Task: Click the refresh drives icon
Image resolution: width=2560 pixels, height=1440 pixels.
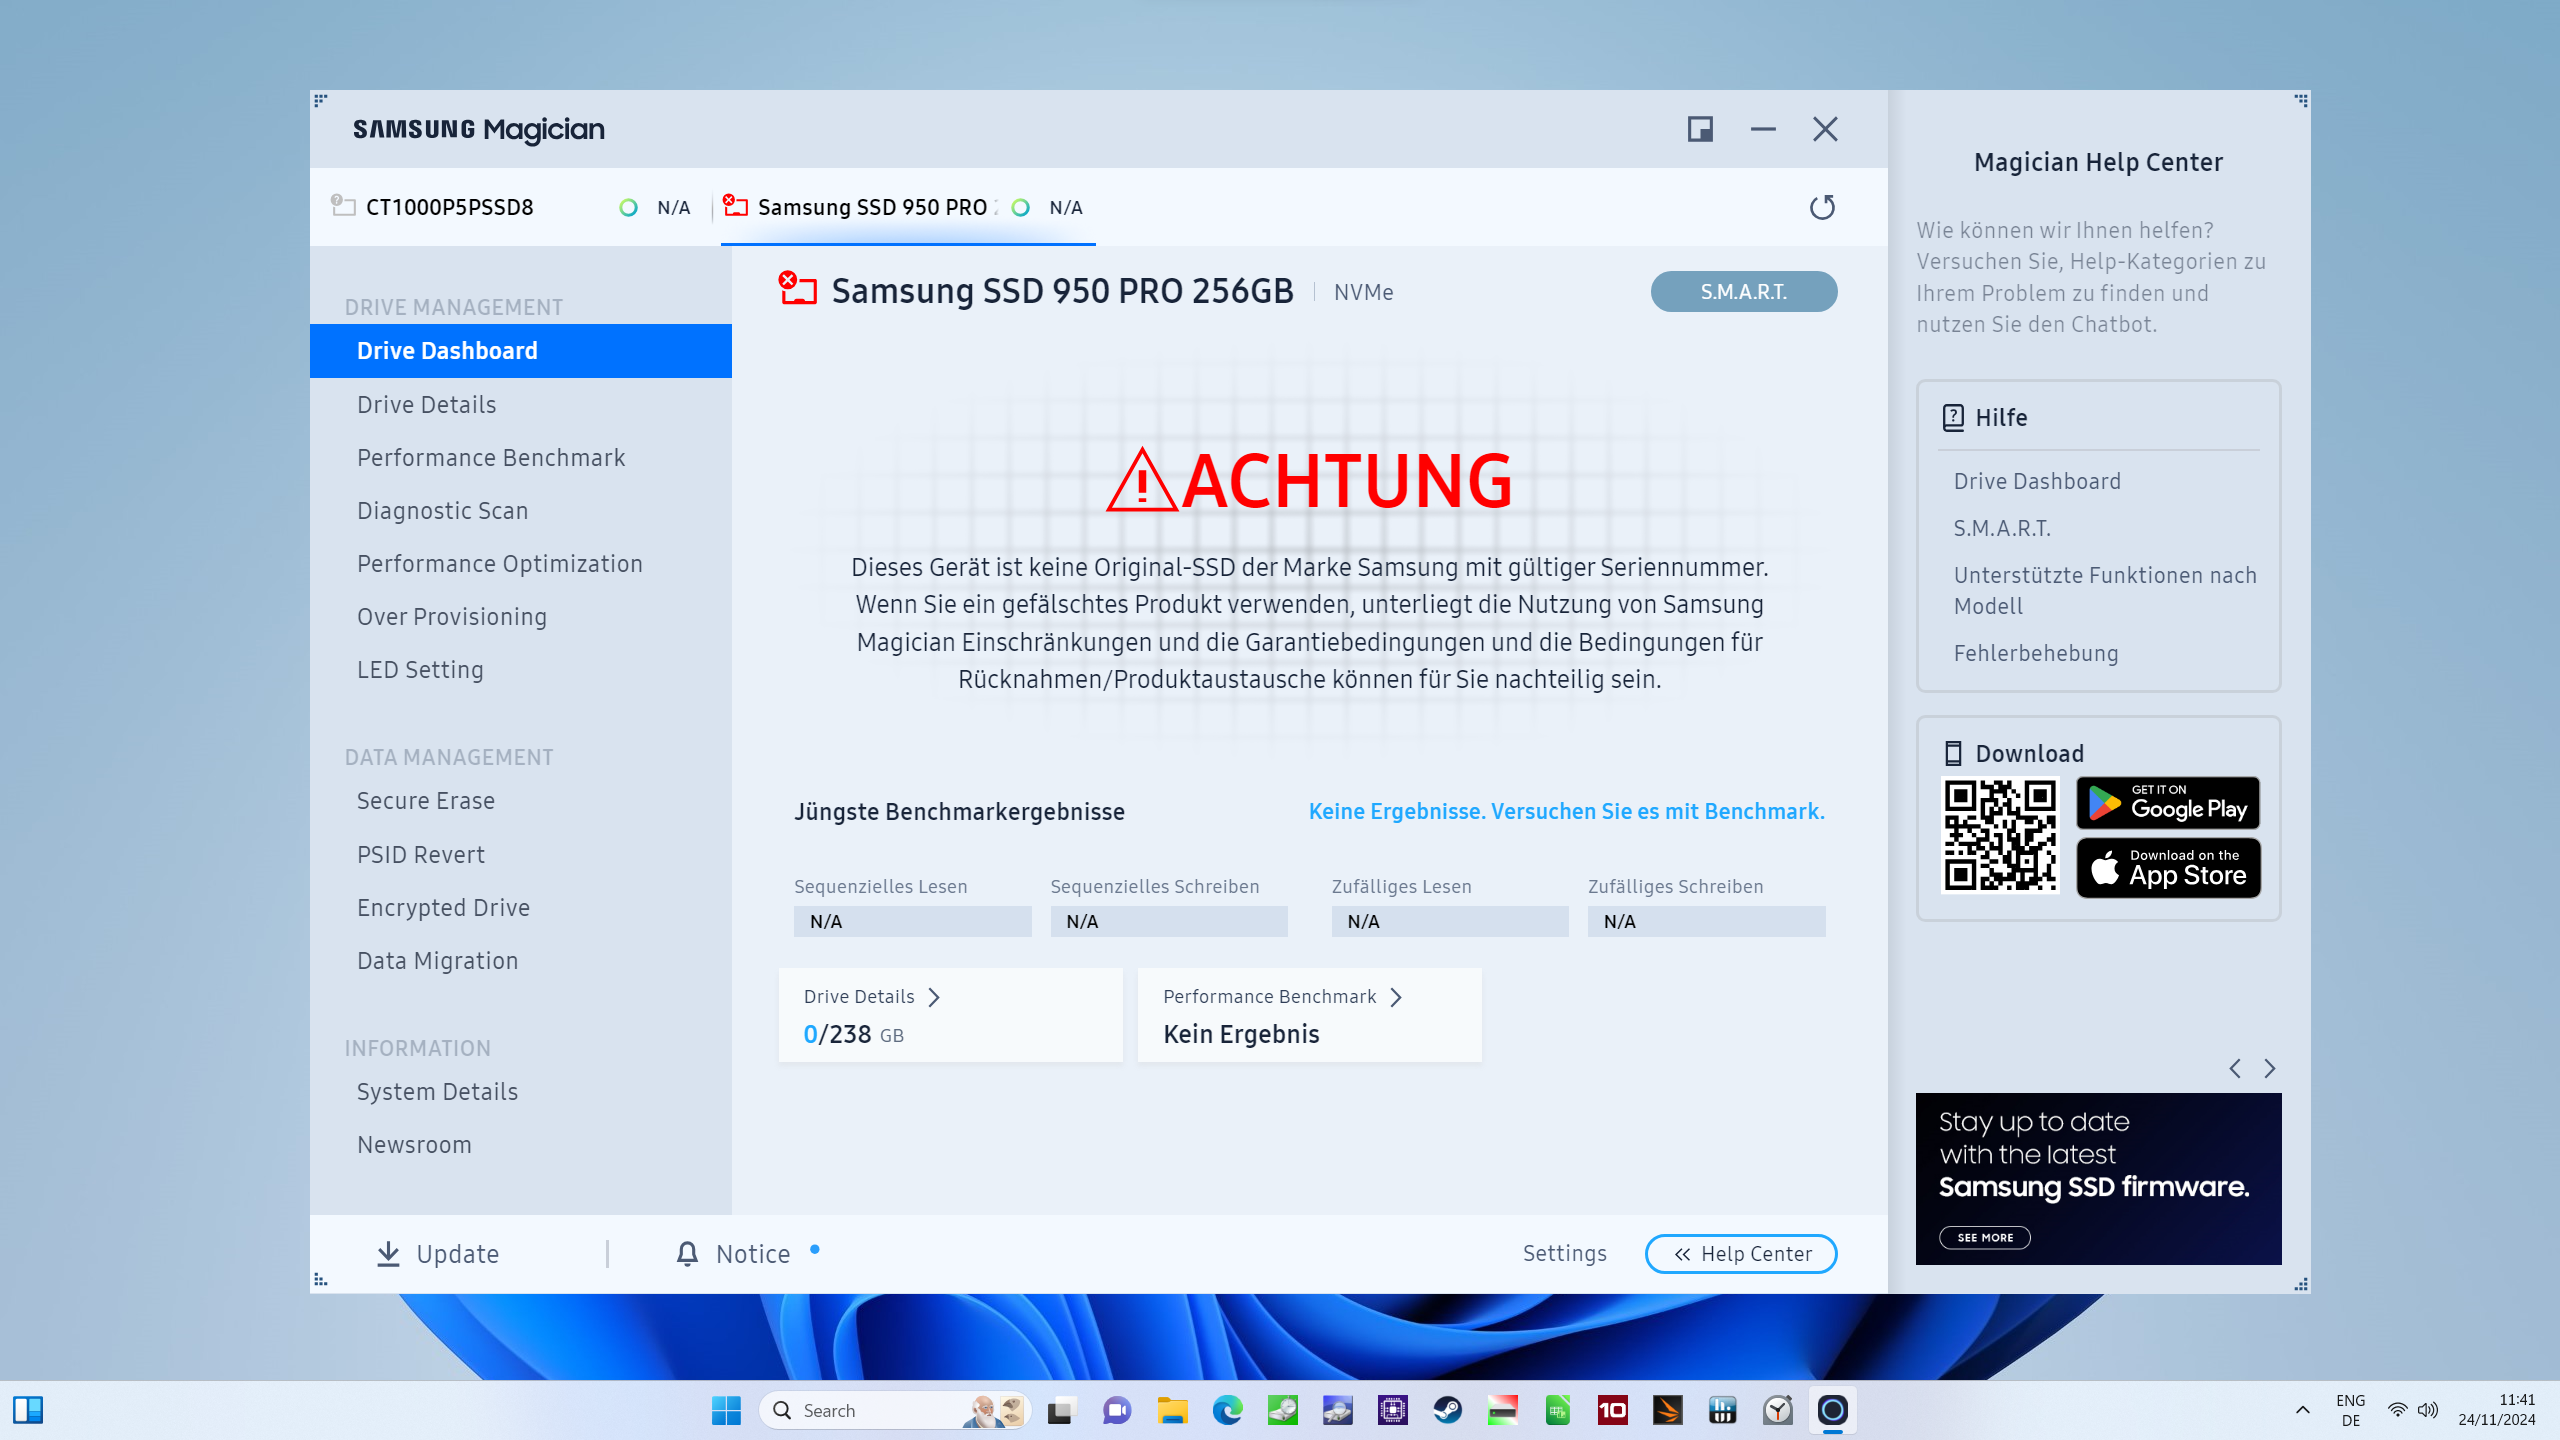Action: 1822,207
